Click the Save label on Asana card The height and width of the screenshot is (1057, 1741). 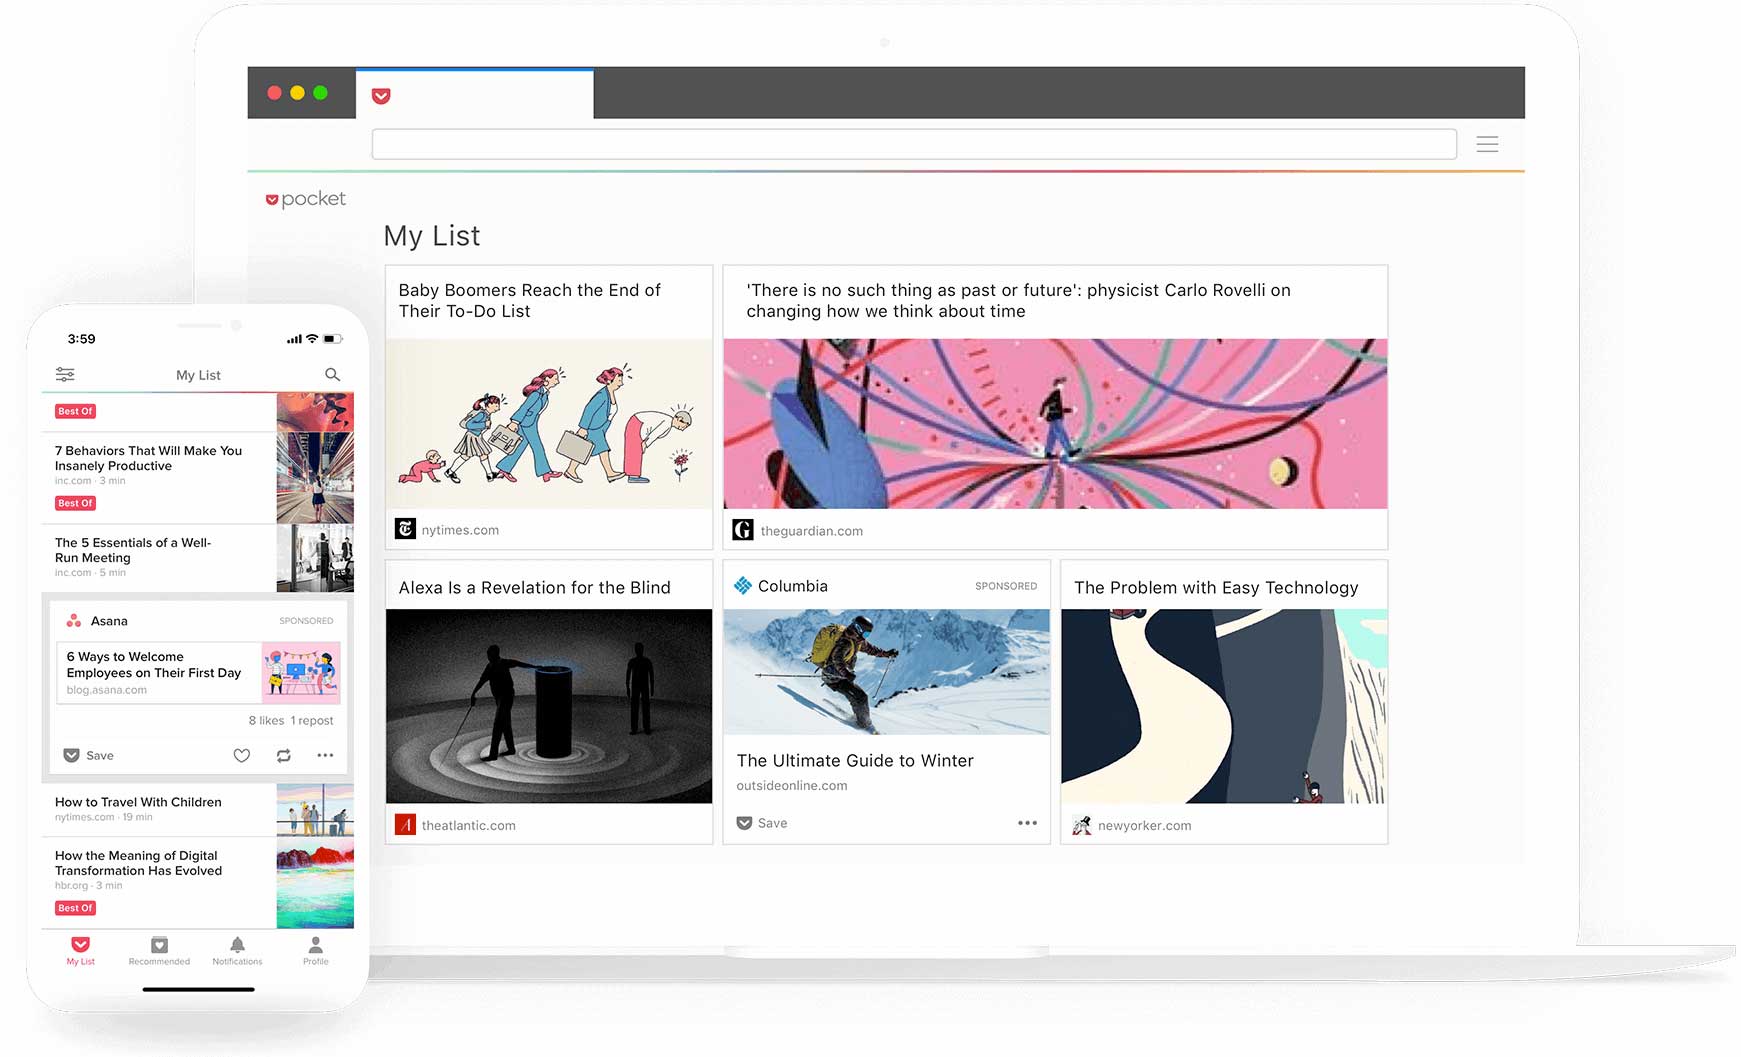click(100, 755)
